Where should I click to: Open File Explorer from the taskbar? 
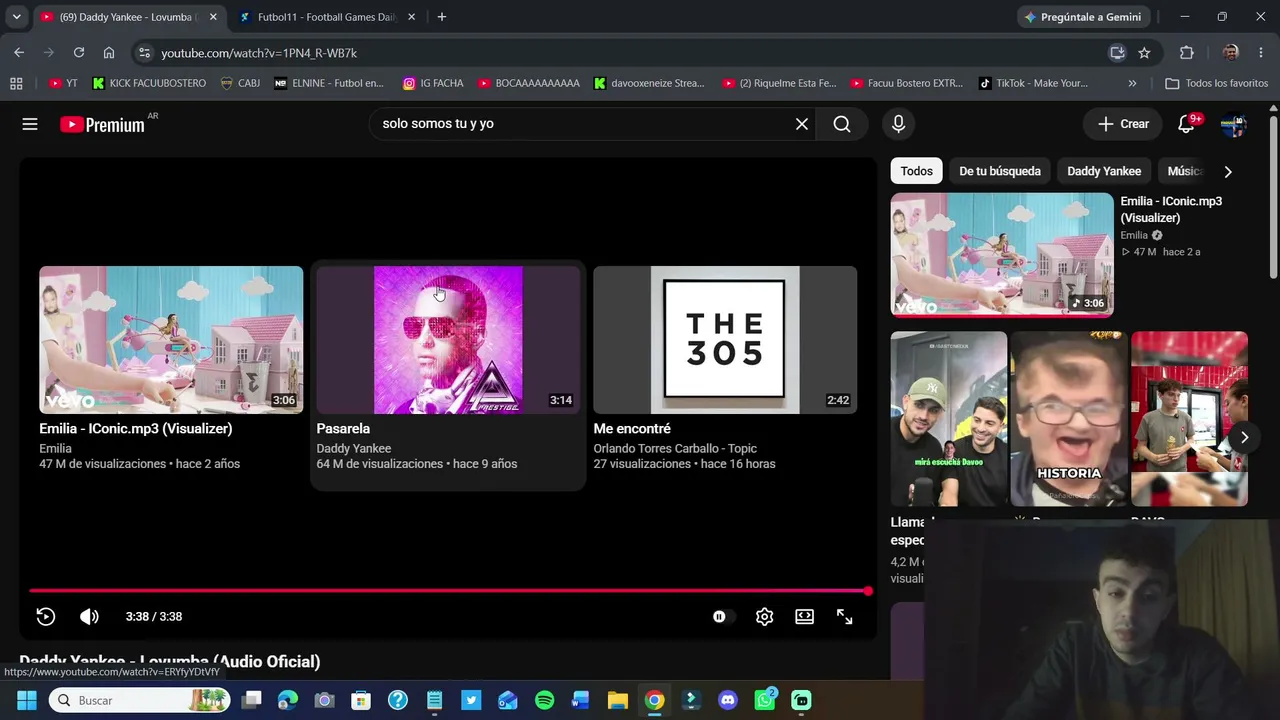tap(618, 700)
